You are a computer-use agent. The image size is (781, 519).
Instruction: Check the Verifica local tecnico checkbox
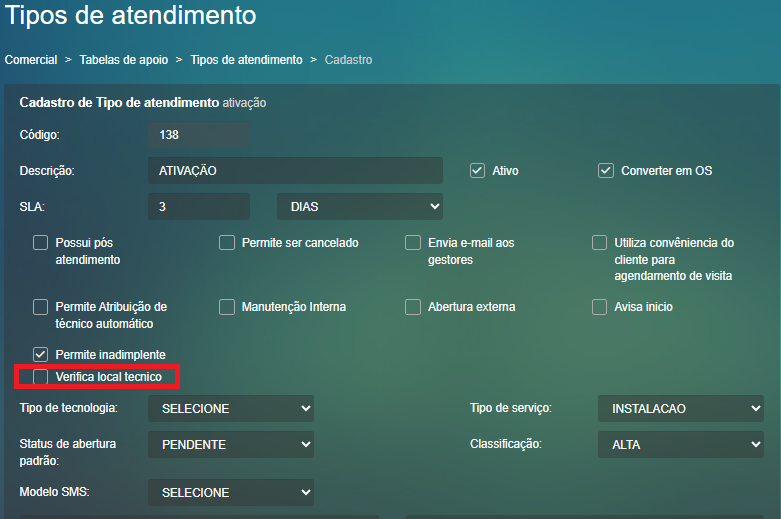(x=40, y=377)
